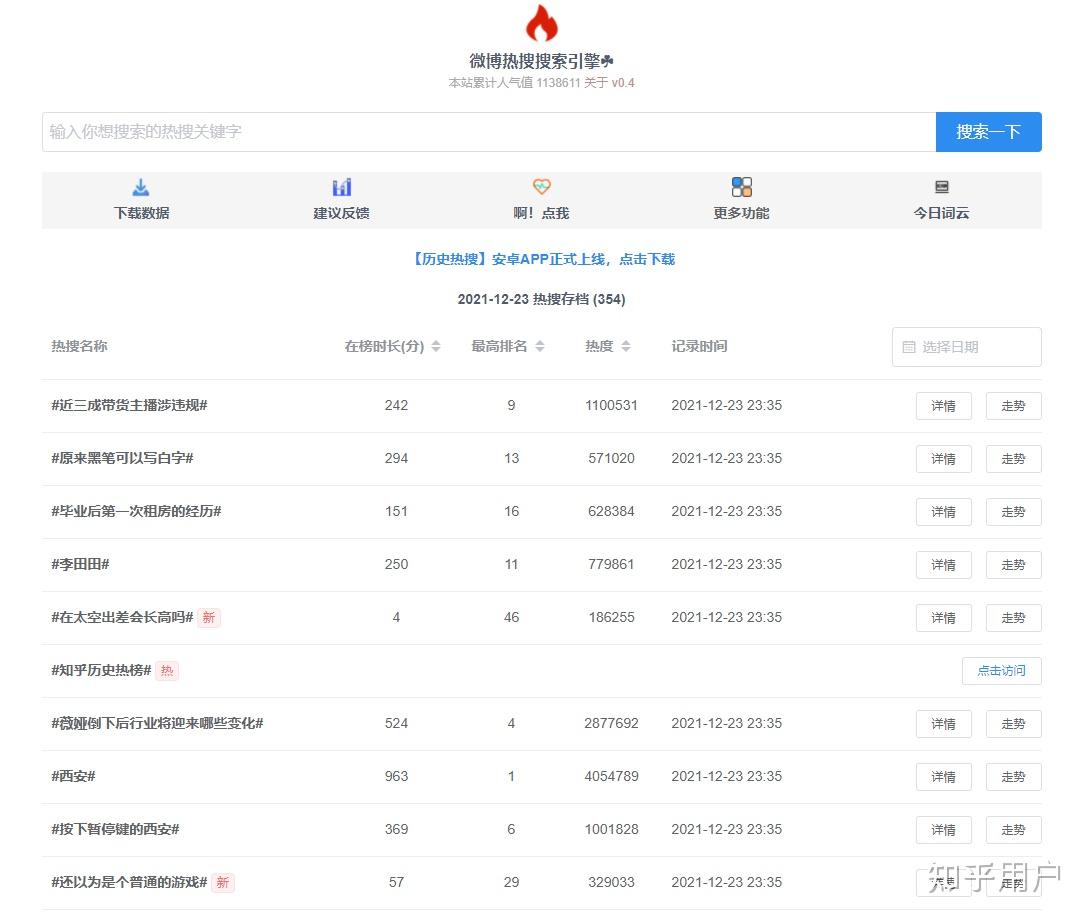The height and width of the screenshot is (915, 1092).
Task: Open the 安卓APP正式上线 download link
Action: tap(542, 259)
